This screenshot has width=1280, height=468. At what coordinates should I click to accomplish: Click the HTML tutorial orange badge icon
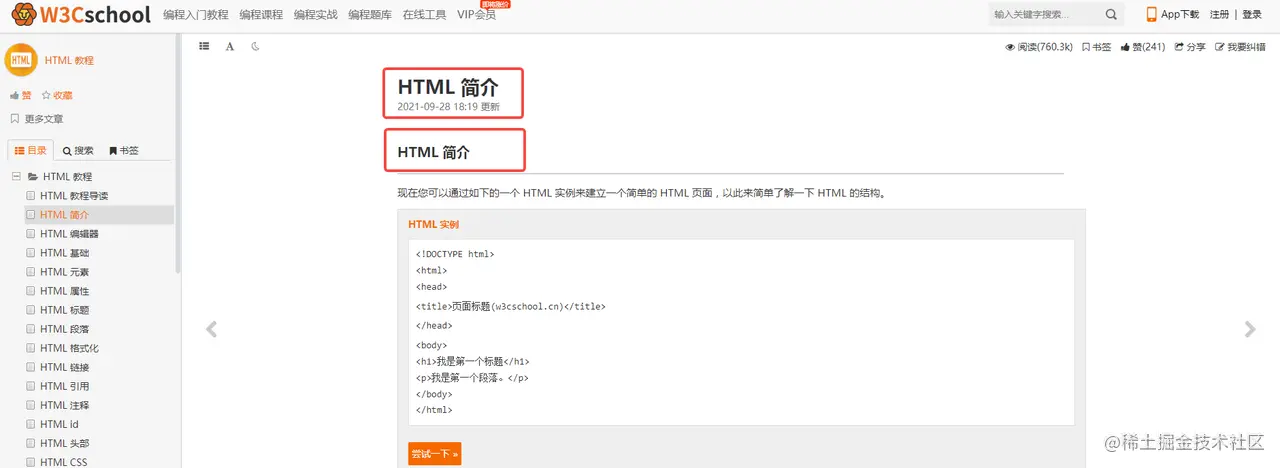(21, 60)
